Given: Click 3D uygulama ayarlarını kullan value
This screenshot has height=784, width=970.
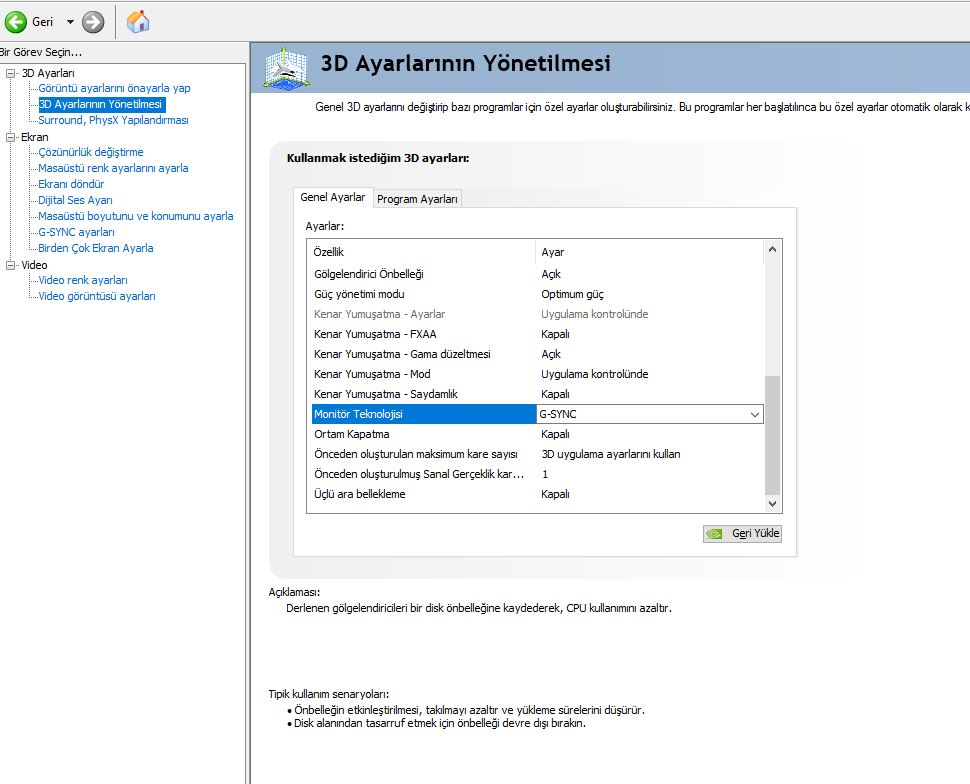Looking at the screenshot, I should click(611, 454).
